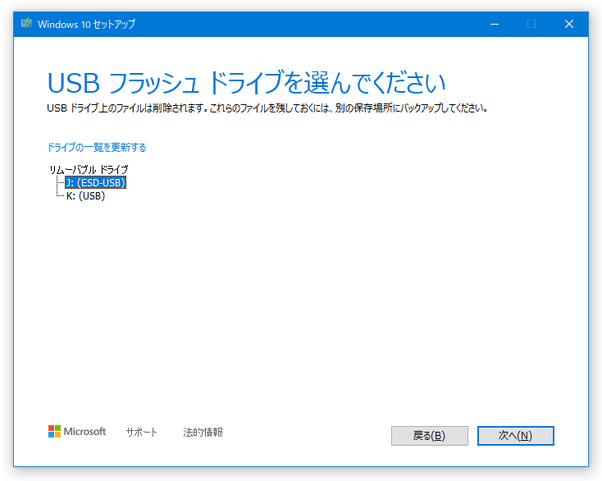Proceed with the 次へ(N) button
602x481 pixels.
(515, 436)
